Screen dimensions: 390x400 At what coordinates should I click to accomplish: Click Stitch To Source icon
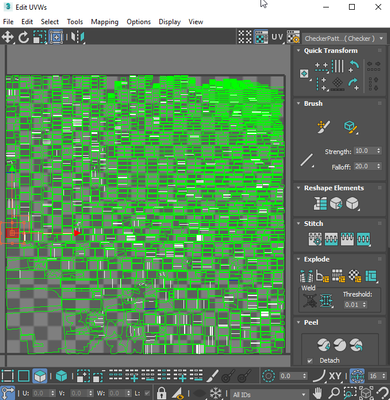pos(347,239)
